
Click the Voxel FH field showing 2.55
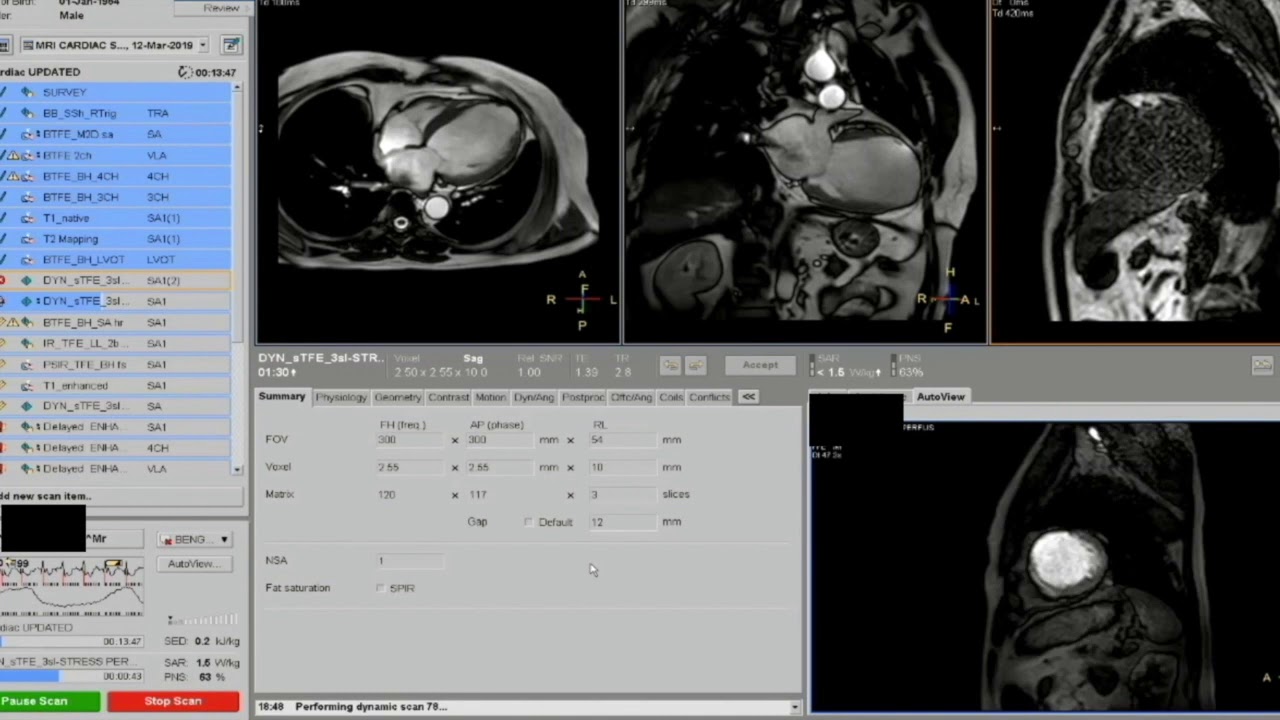pyautogui.click(x=410, y=467)
